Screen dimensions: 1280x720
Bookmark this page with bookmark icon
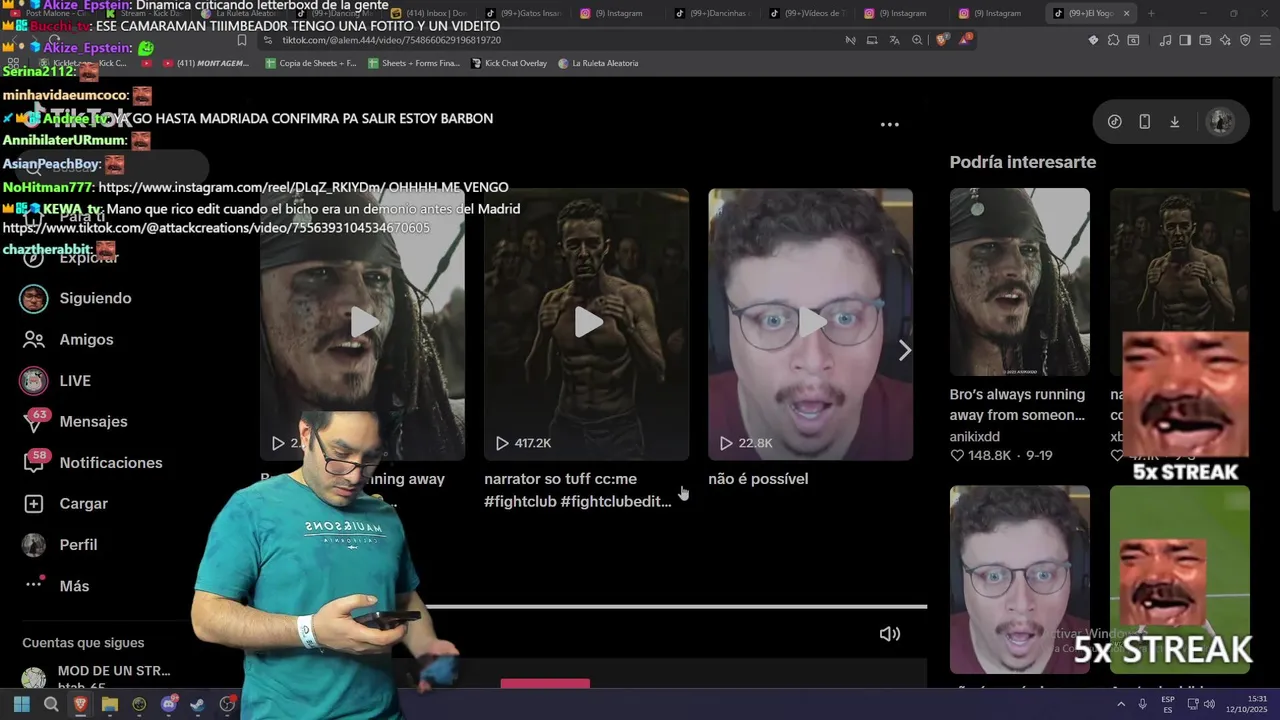click(241, 40)
